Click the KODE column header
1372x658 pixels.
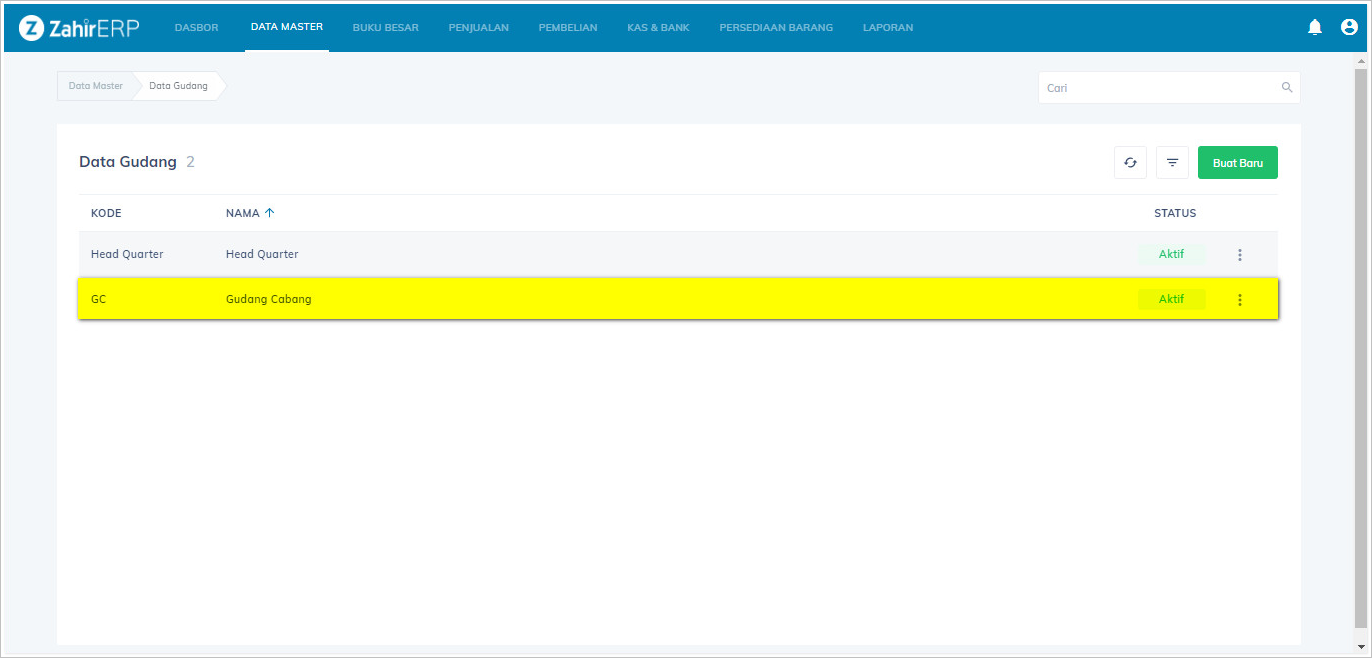coord(106,213)
